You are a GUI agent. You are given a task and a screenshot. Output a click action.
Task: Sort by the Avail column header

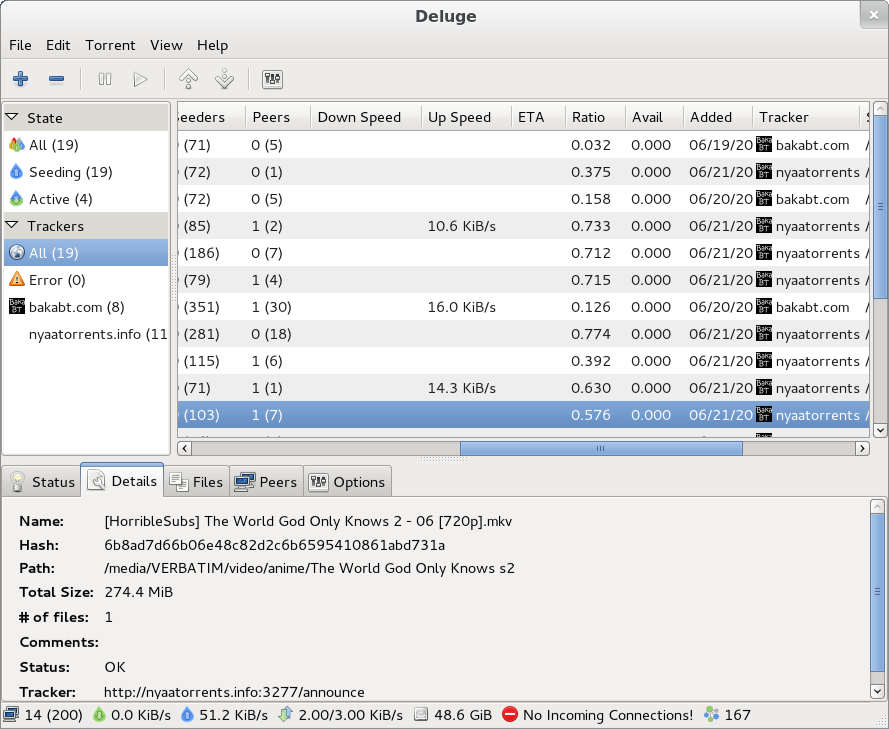click(x=654, y=117)
